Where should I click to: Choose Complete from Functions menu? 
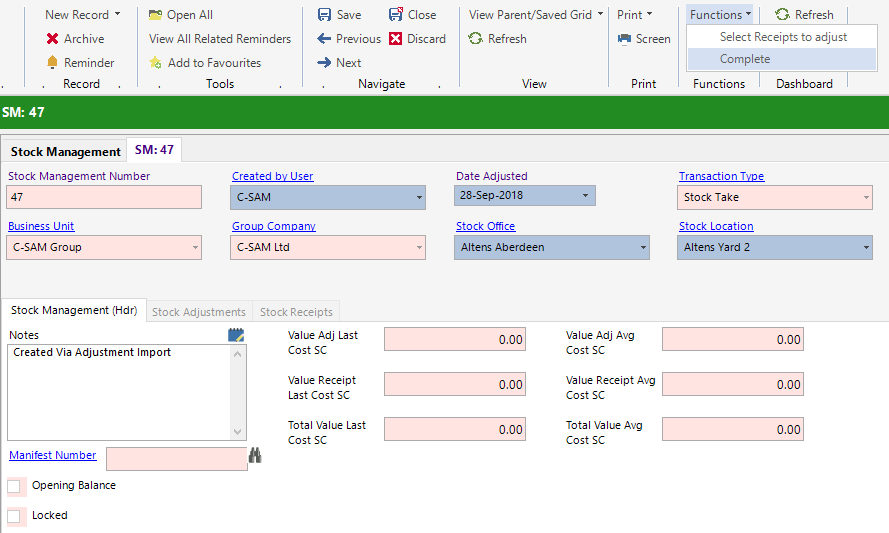[x=745, y=59]
